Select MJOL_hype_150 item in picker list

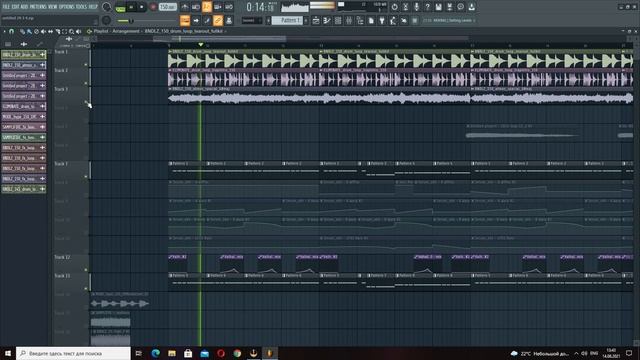pos(24,117)
